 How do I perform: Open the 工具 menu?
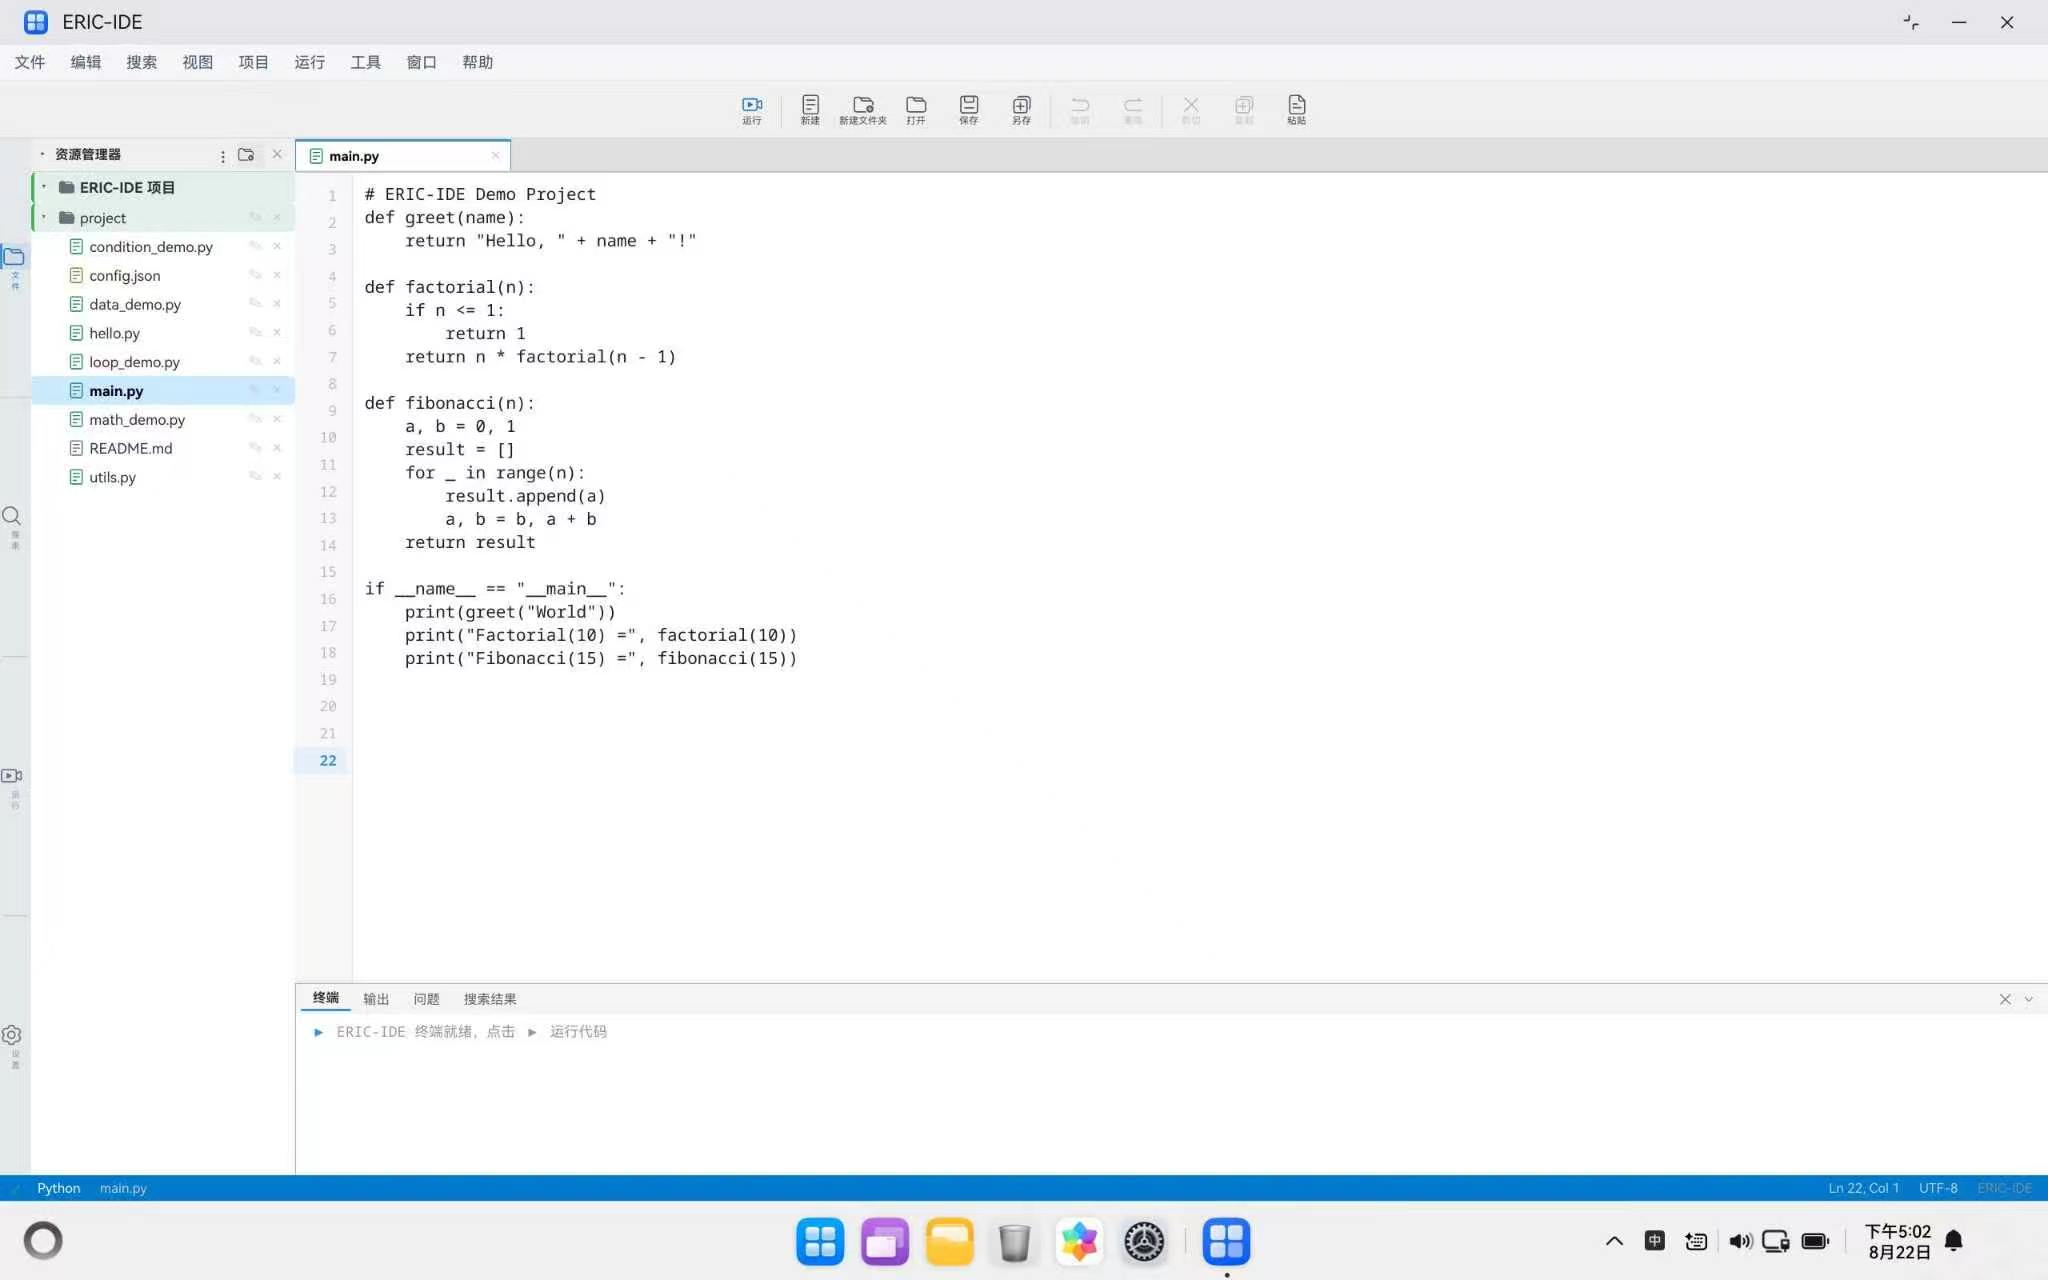(366, 62)
